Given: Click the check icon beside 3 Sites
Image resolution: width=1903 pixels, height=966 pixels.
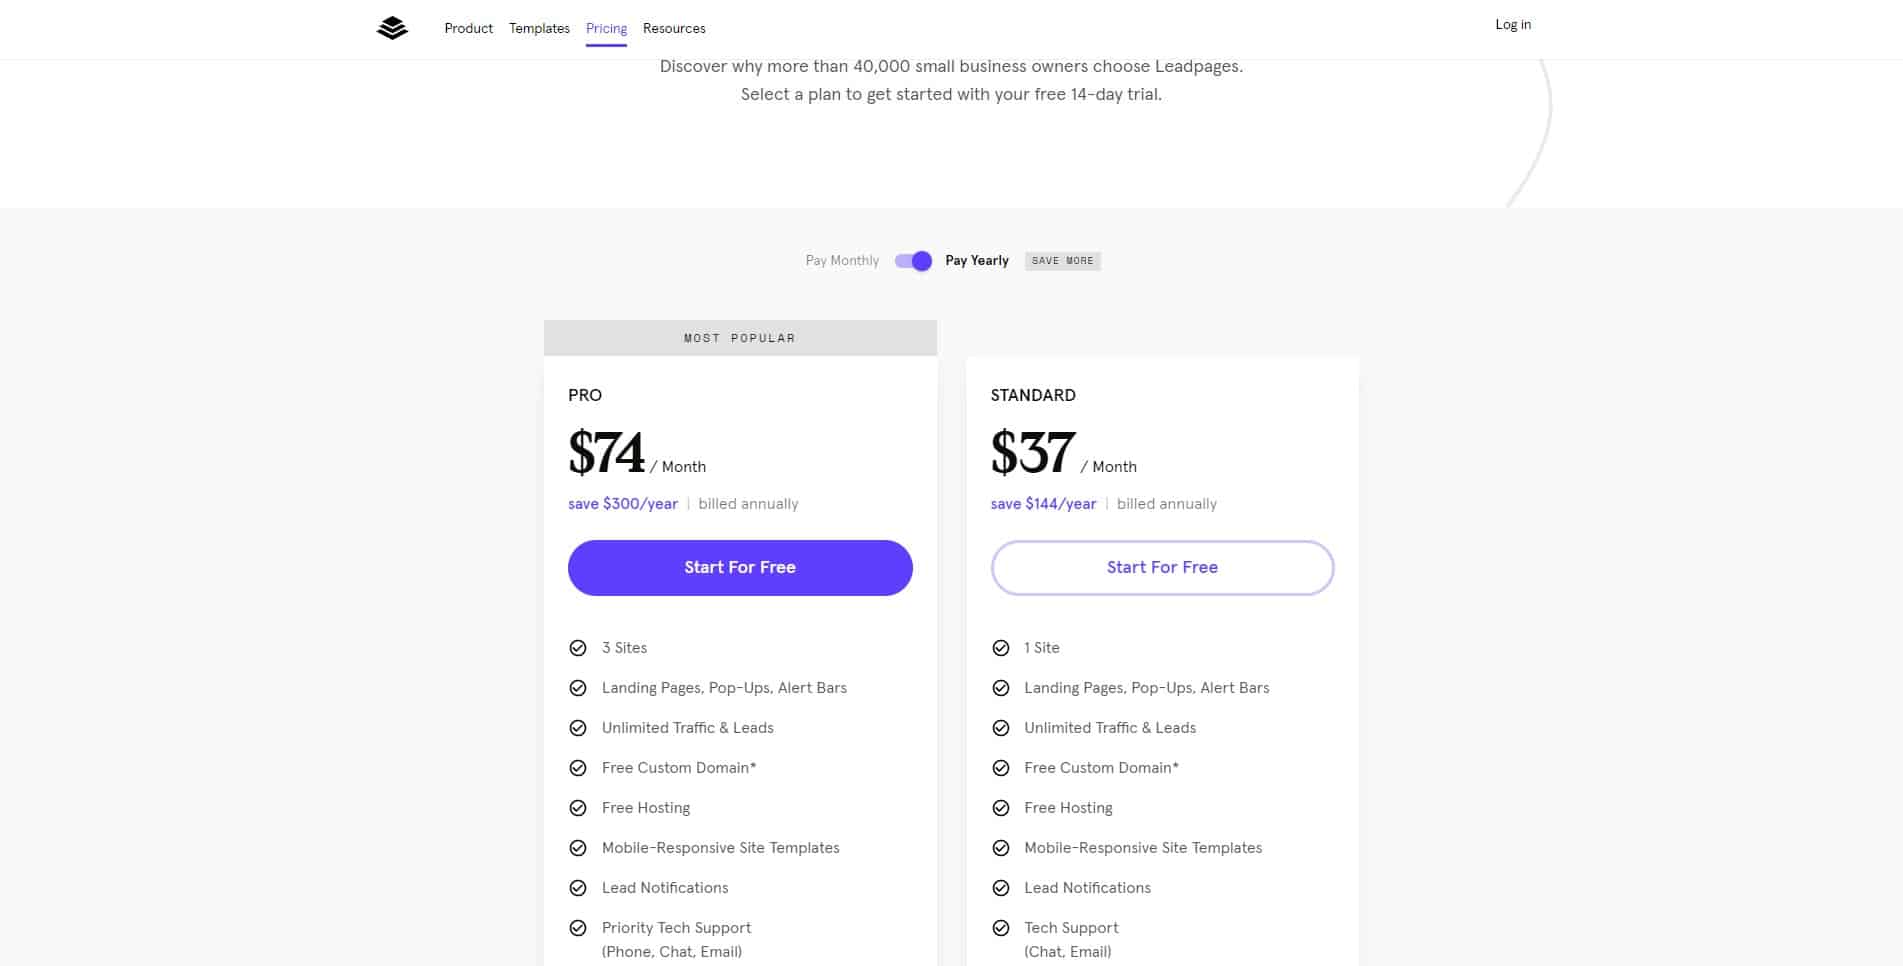Looking at the screenshot, I should 578,648.
